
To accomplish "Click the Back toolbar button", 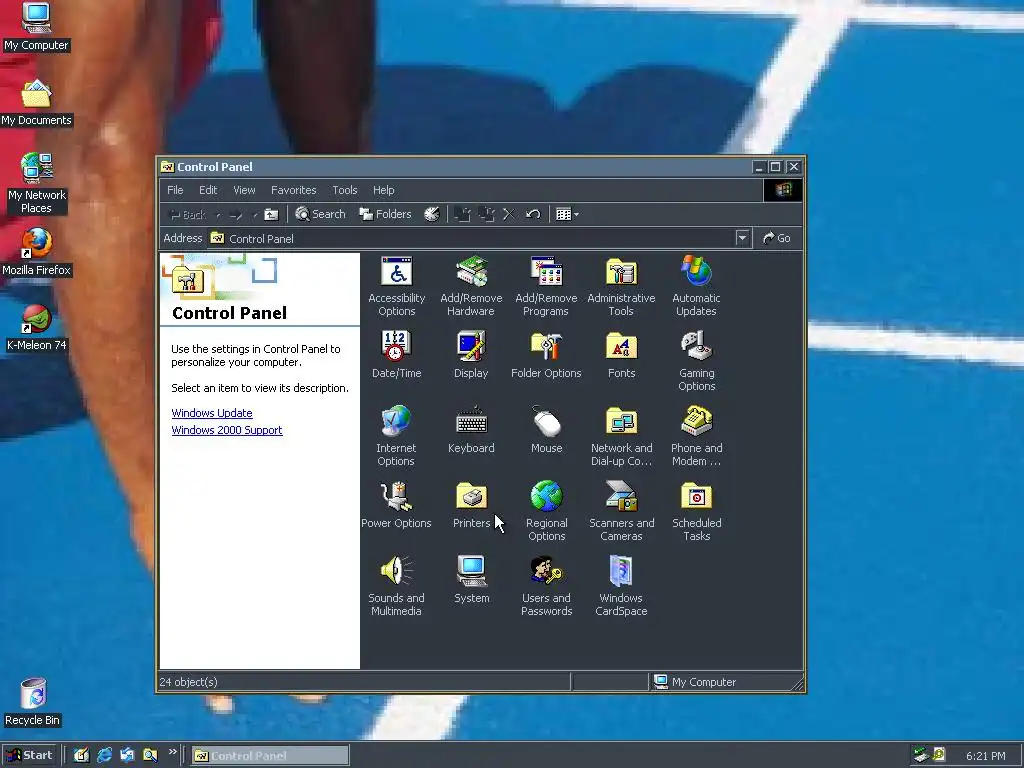I will [188, 214].
